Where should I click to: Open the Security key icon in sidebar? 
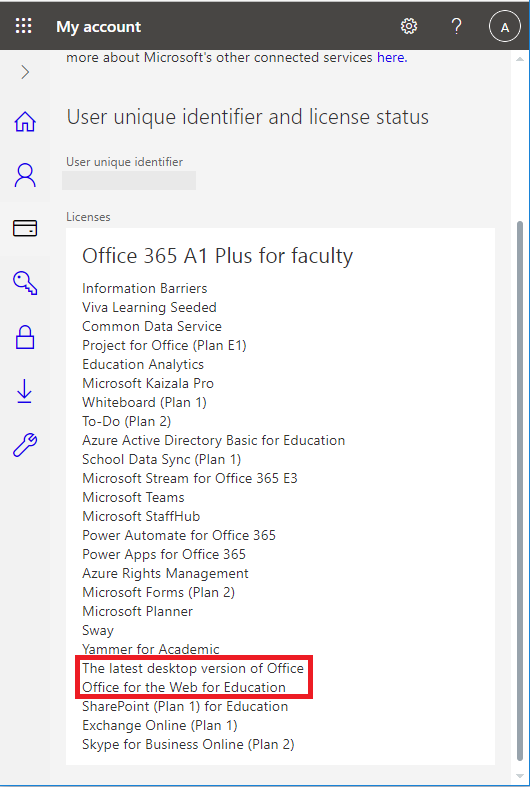tap(25, 283)
